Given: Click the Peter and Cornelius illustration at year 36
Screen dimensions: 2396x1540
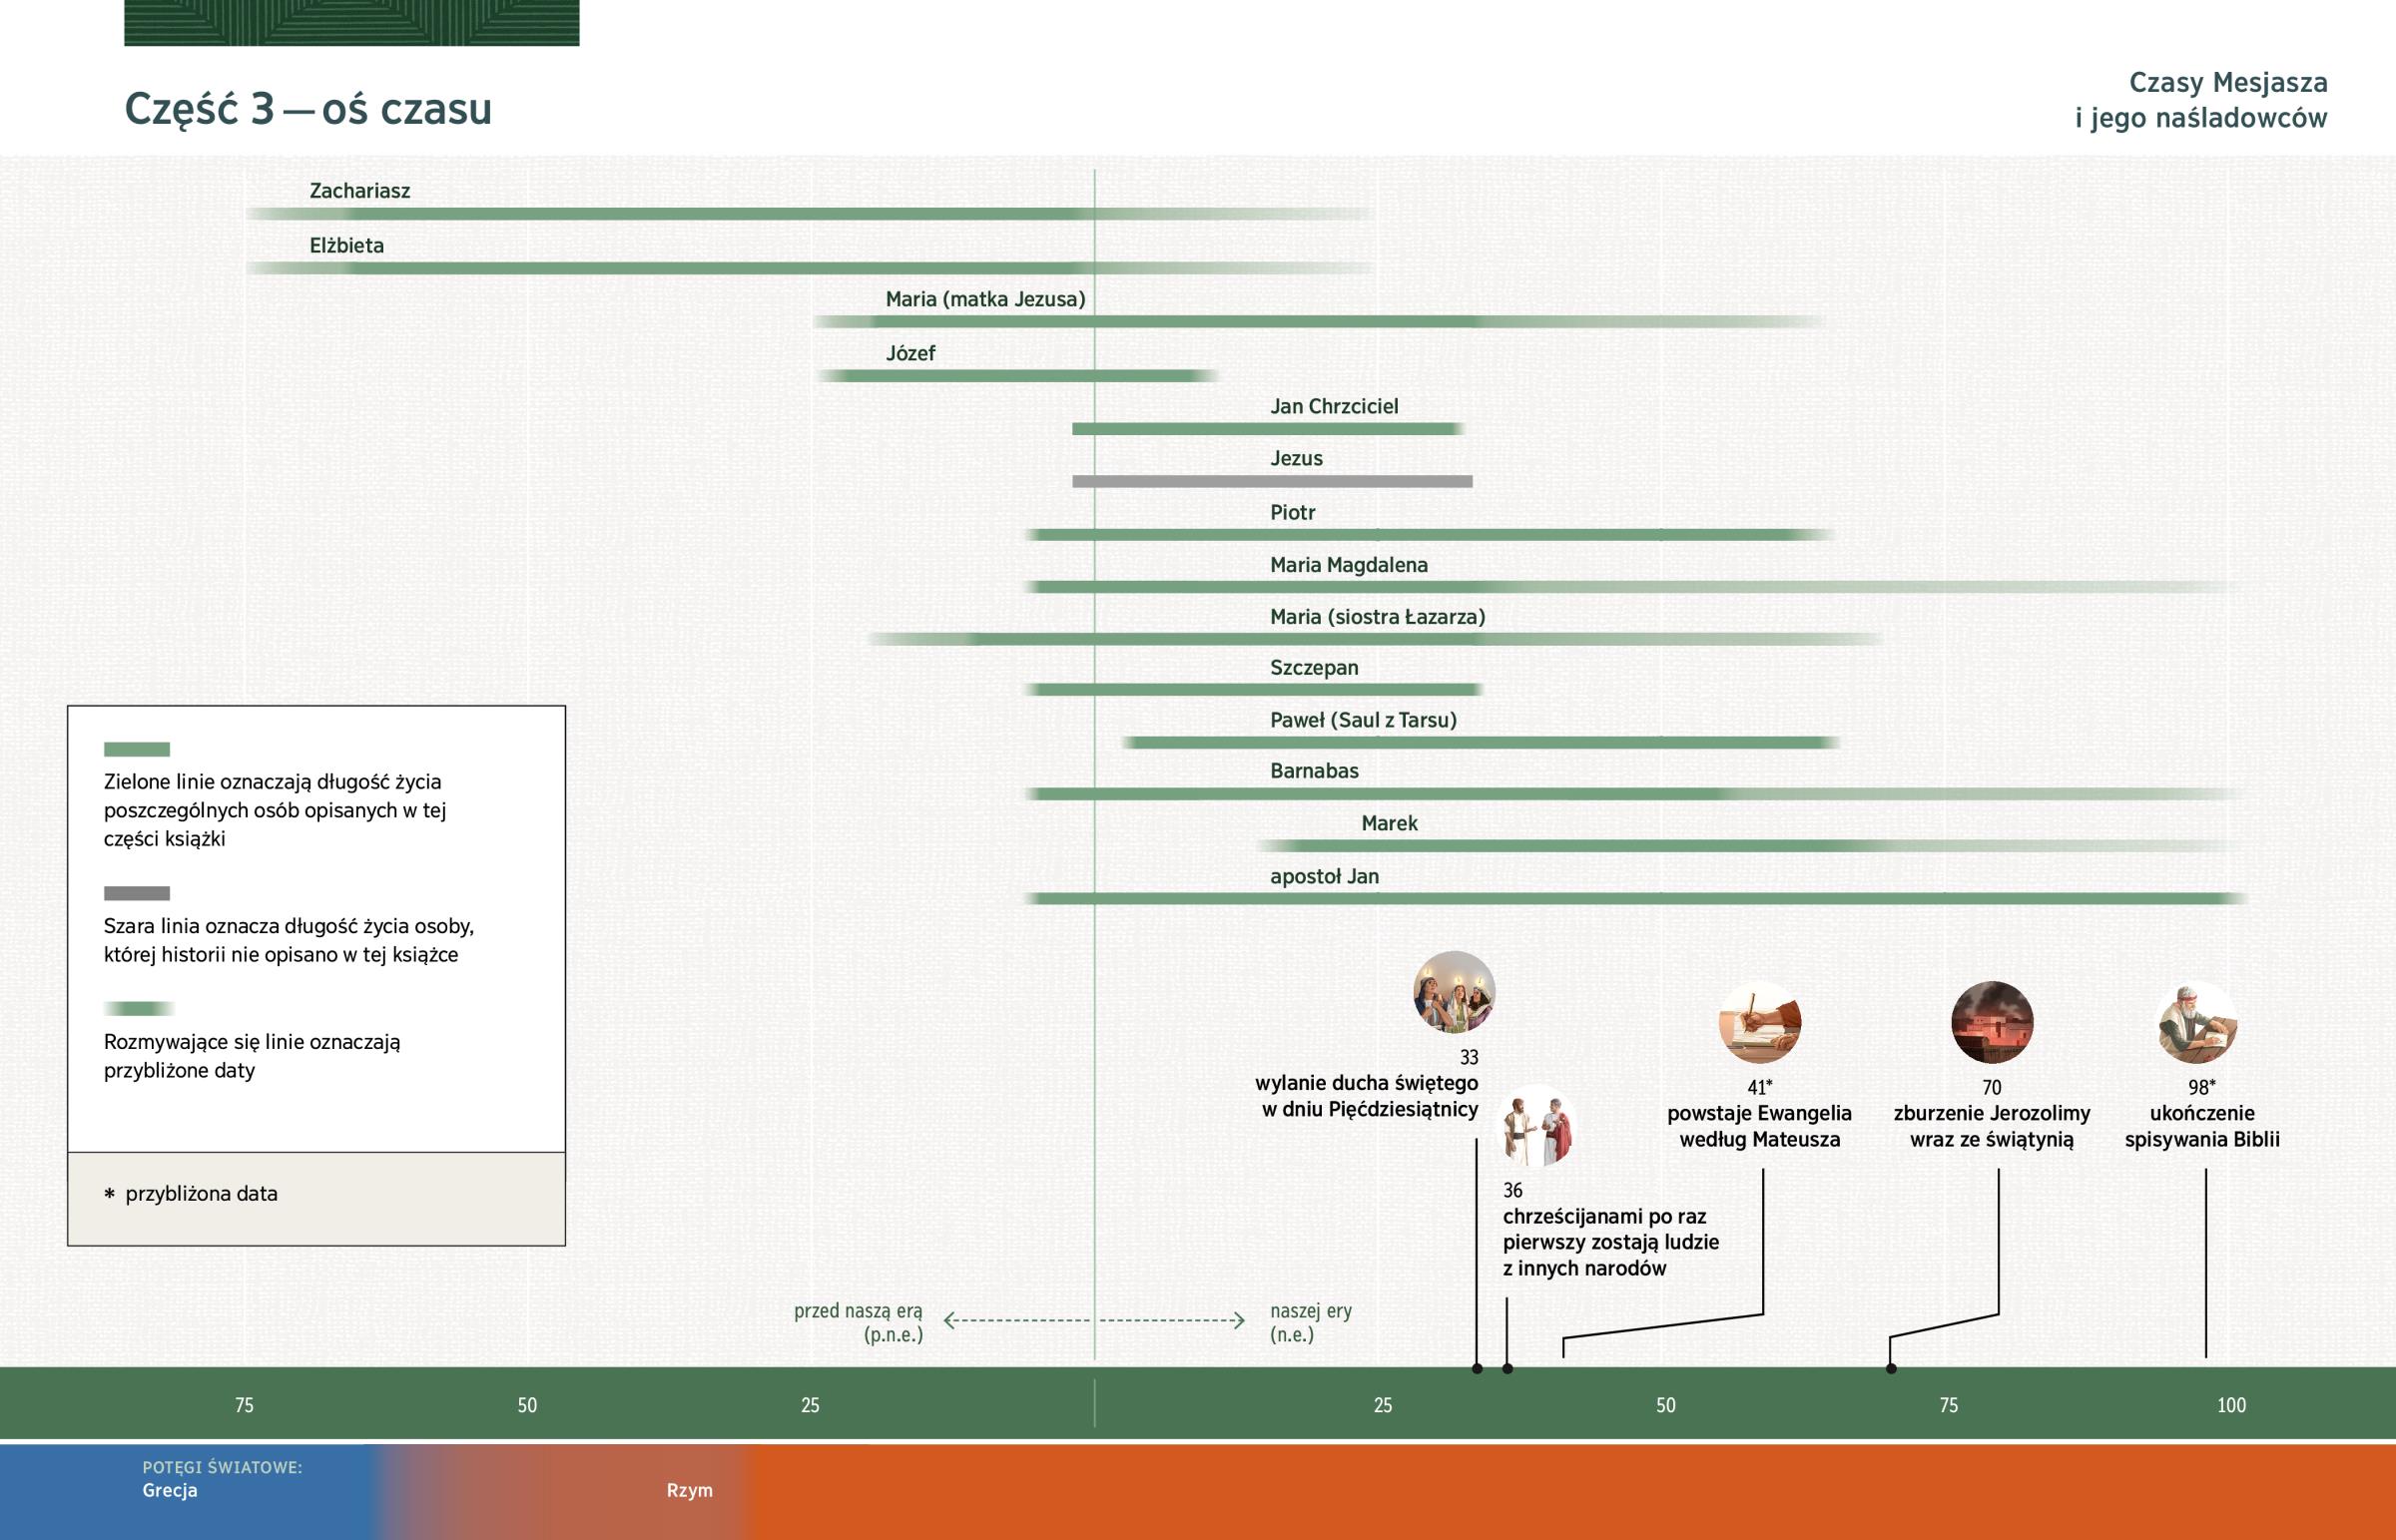Looking at the screenshot, I should click(x=1539, y=1127).
